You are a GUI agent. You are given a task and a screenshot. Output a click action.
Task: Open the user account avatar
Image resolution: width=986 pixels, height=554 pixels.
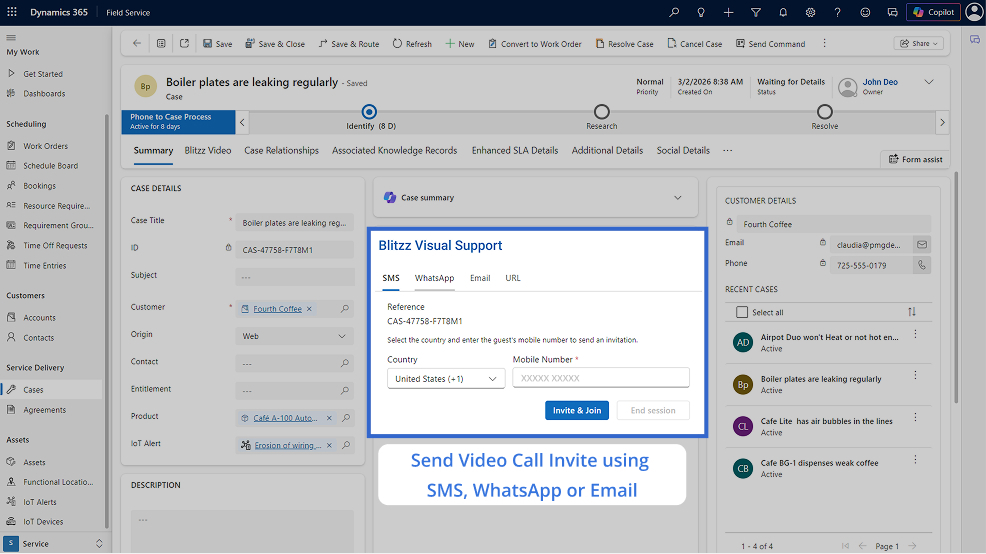click(974, 12)
